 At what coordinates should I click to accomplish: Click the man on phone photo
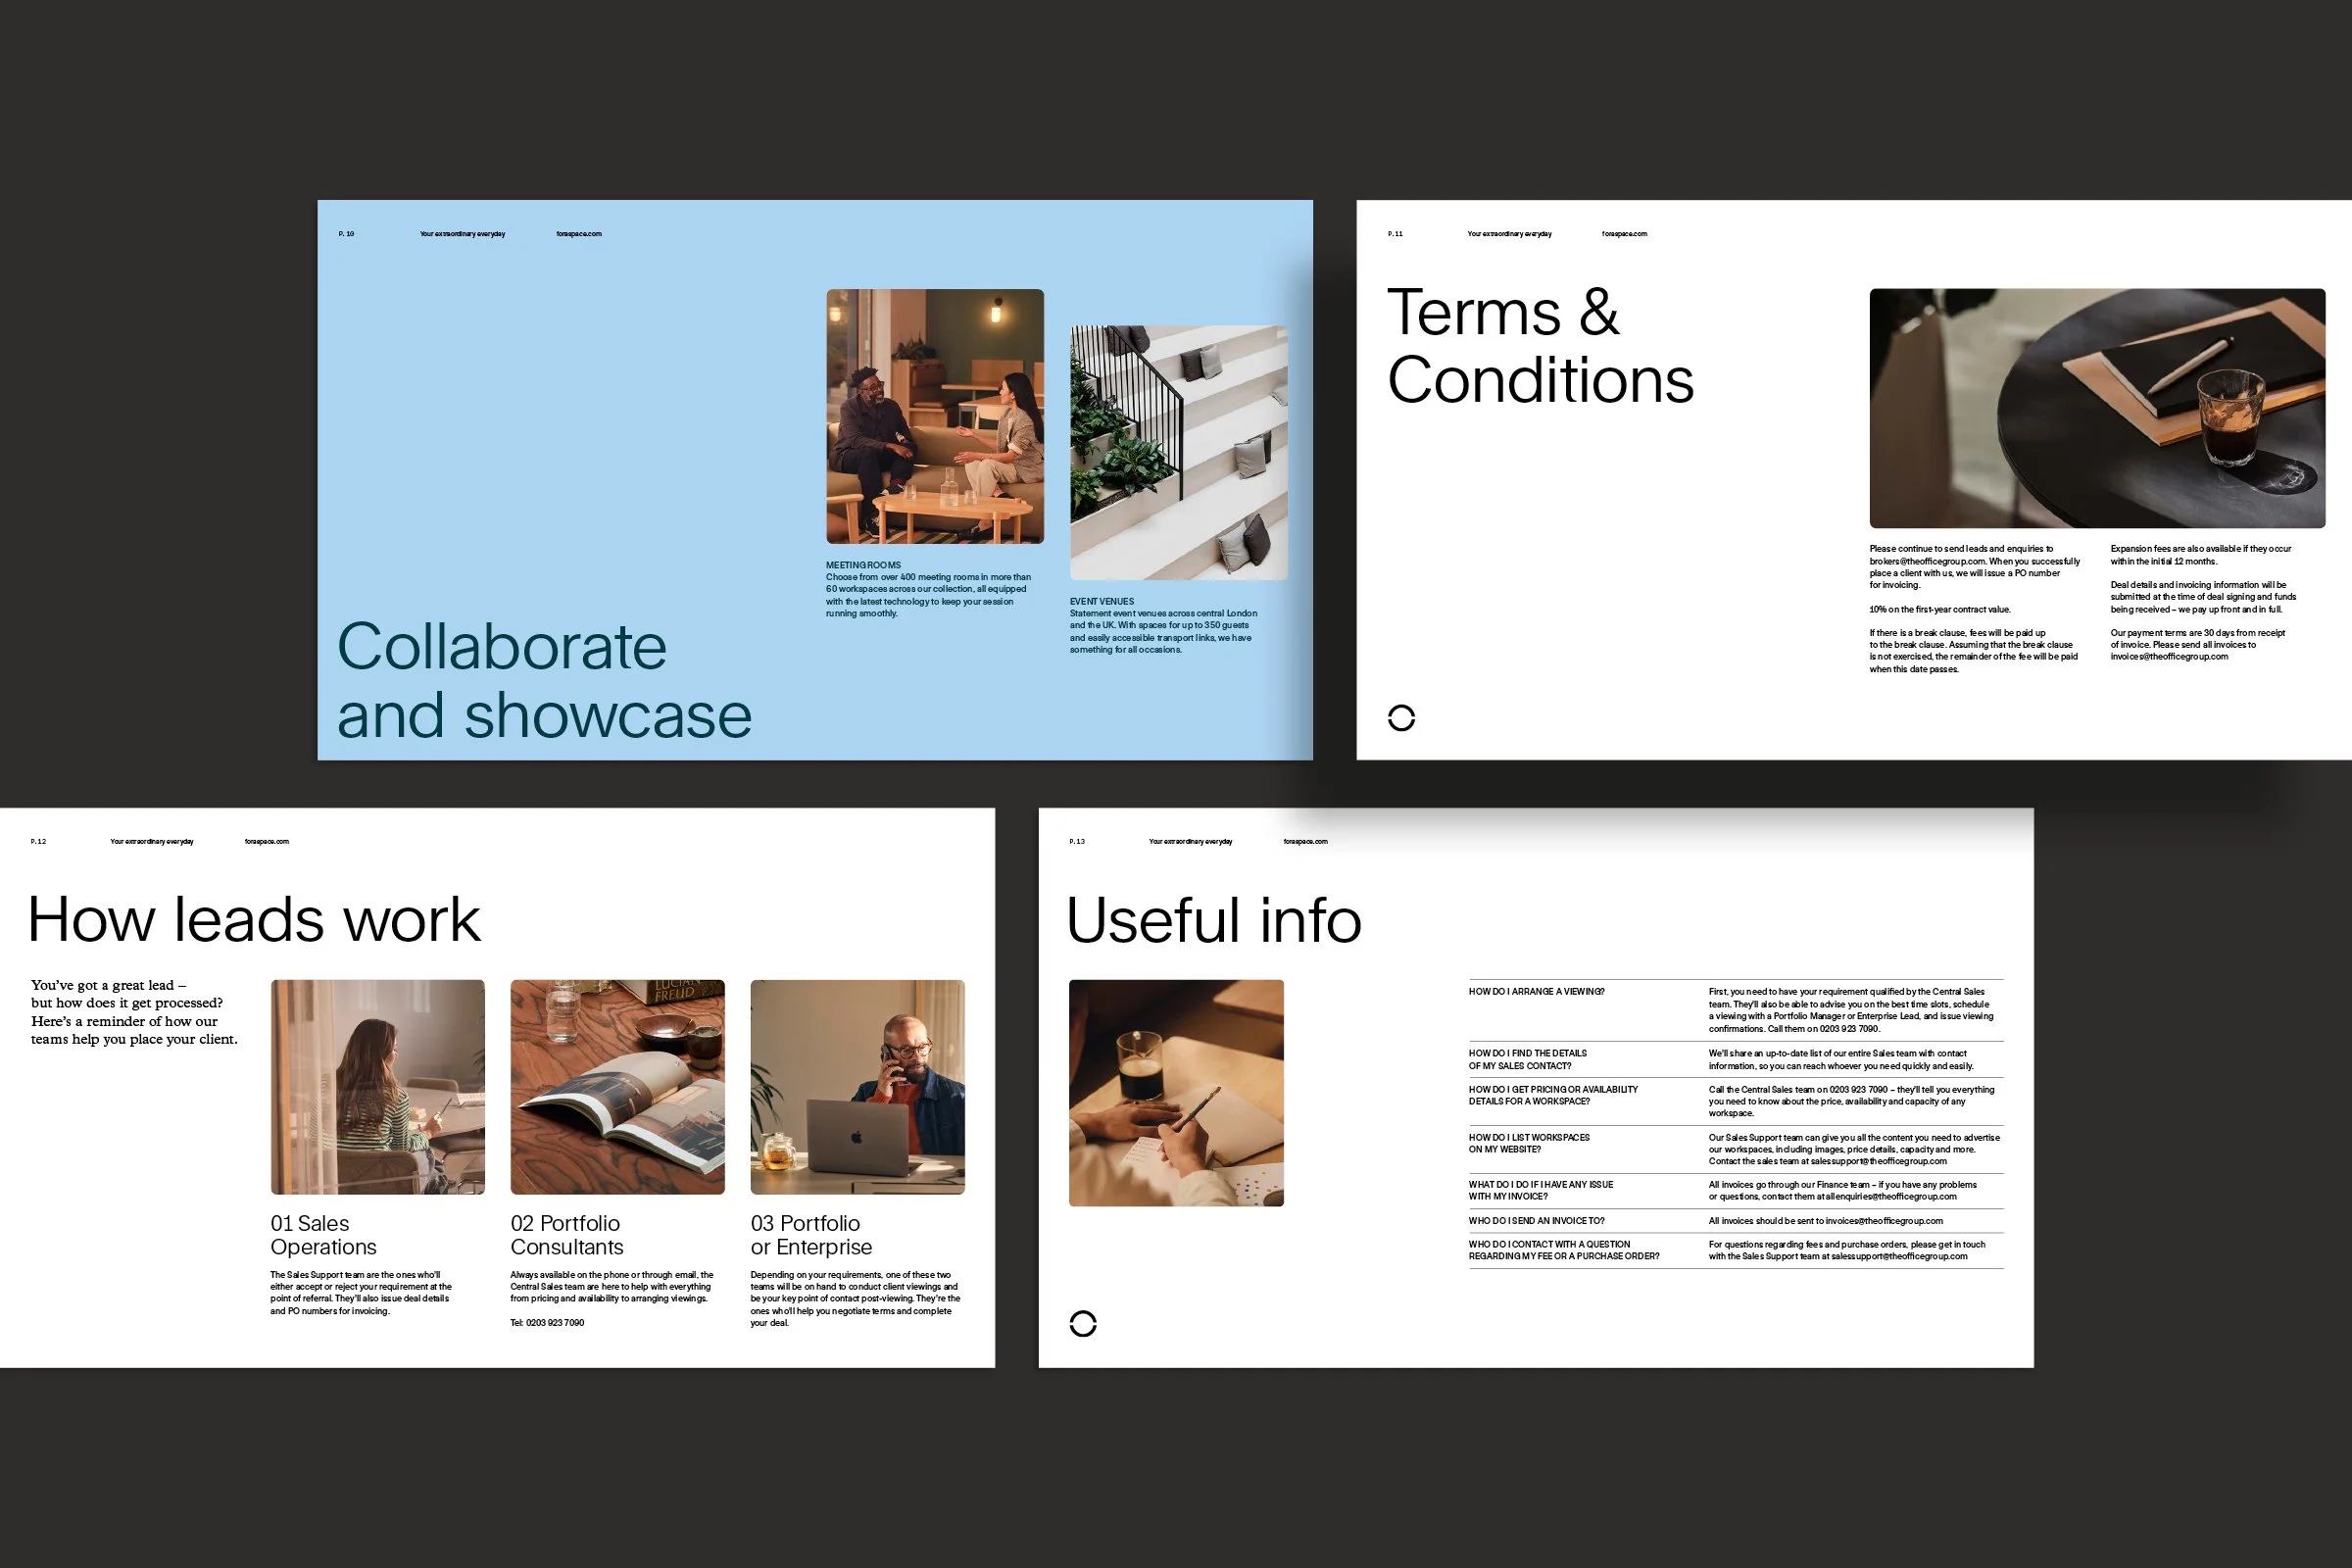click(857, 1086)
